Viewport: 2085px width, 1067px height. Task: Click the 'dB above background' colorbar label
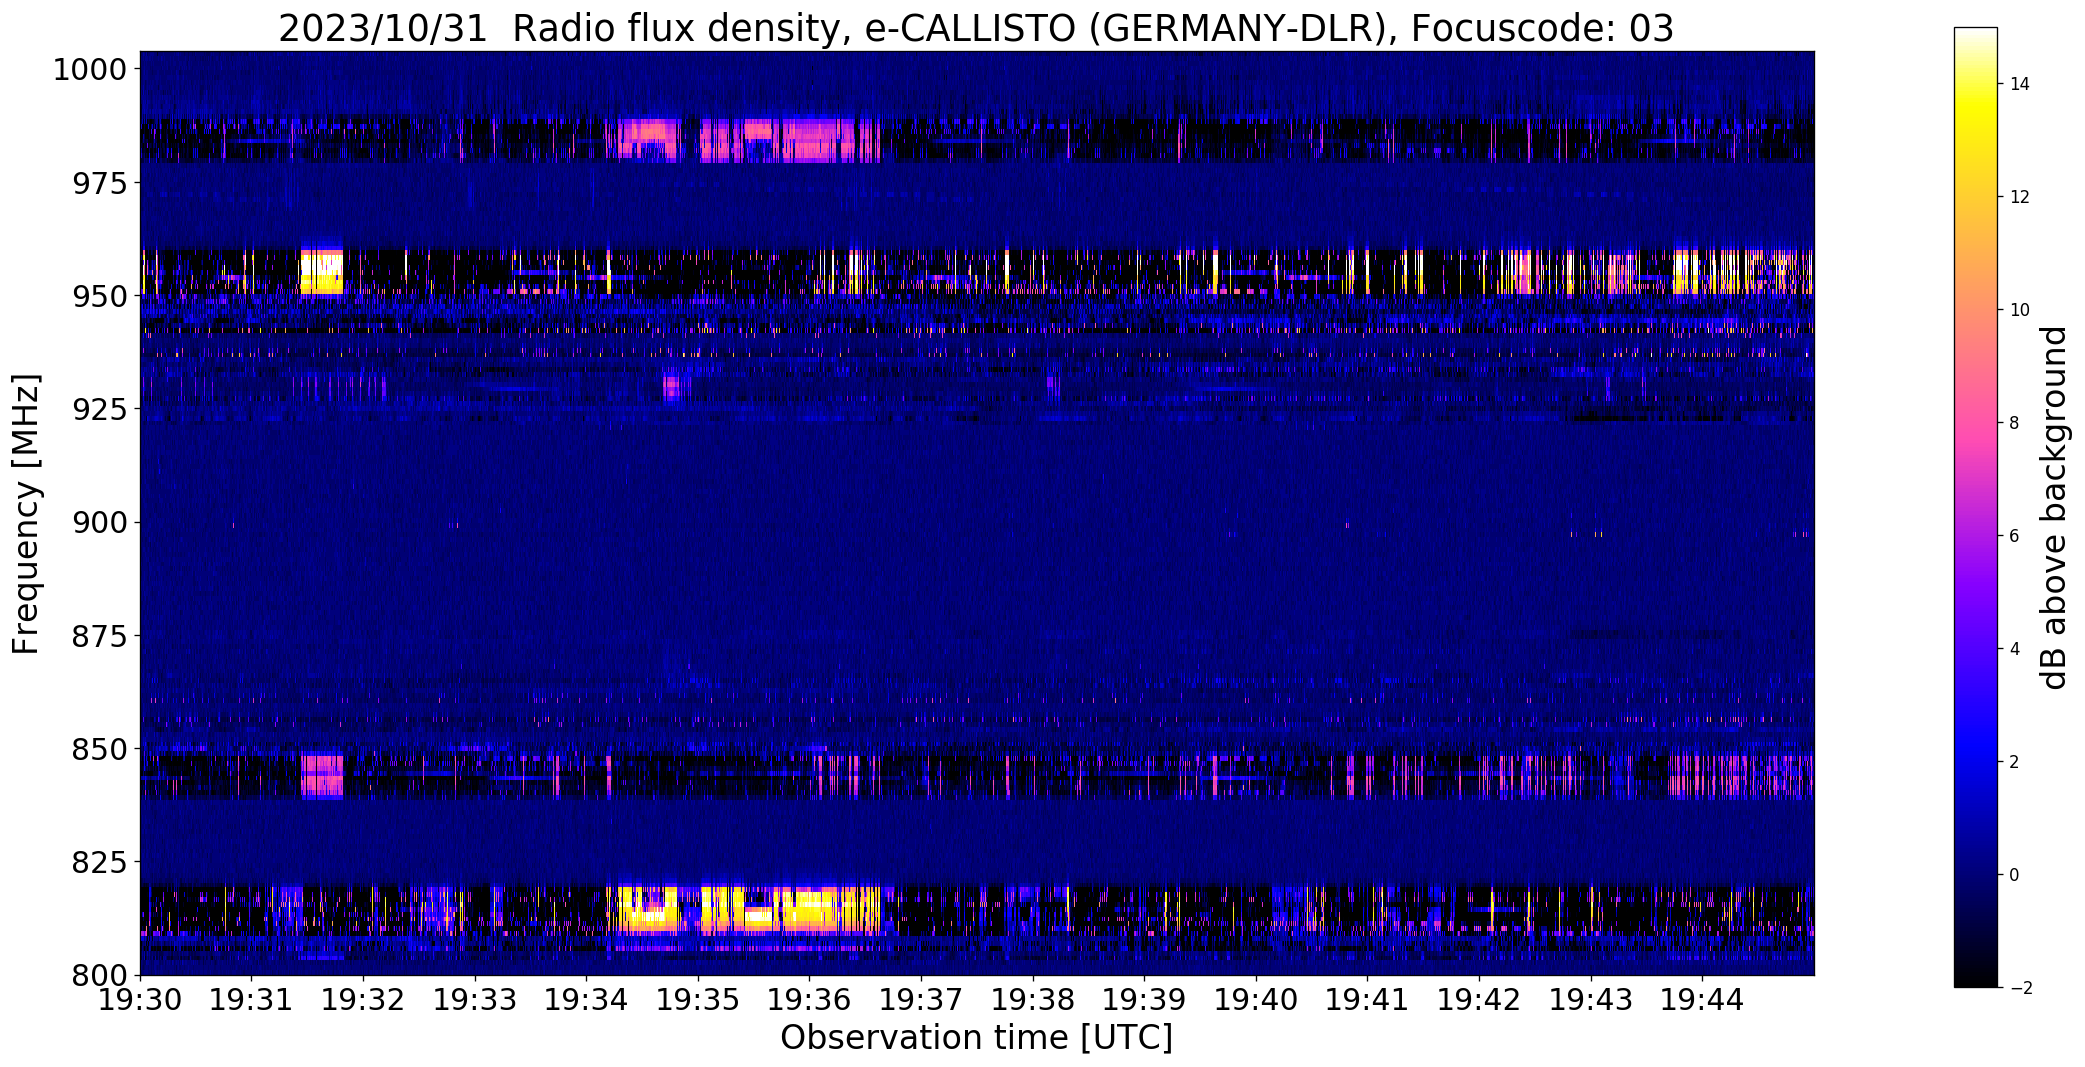pyautogui.click(x=2056, y=508)
